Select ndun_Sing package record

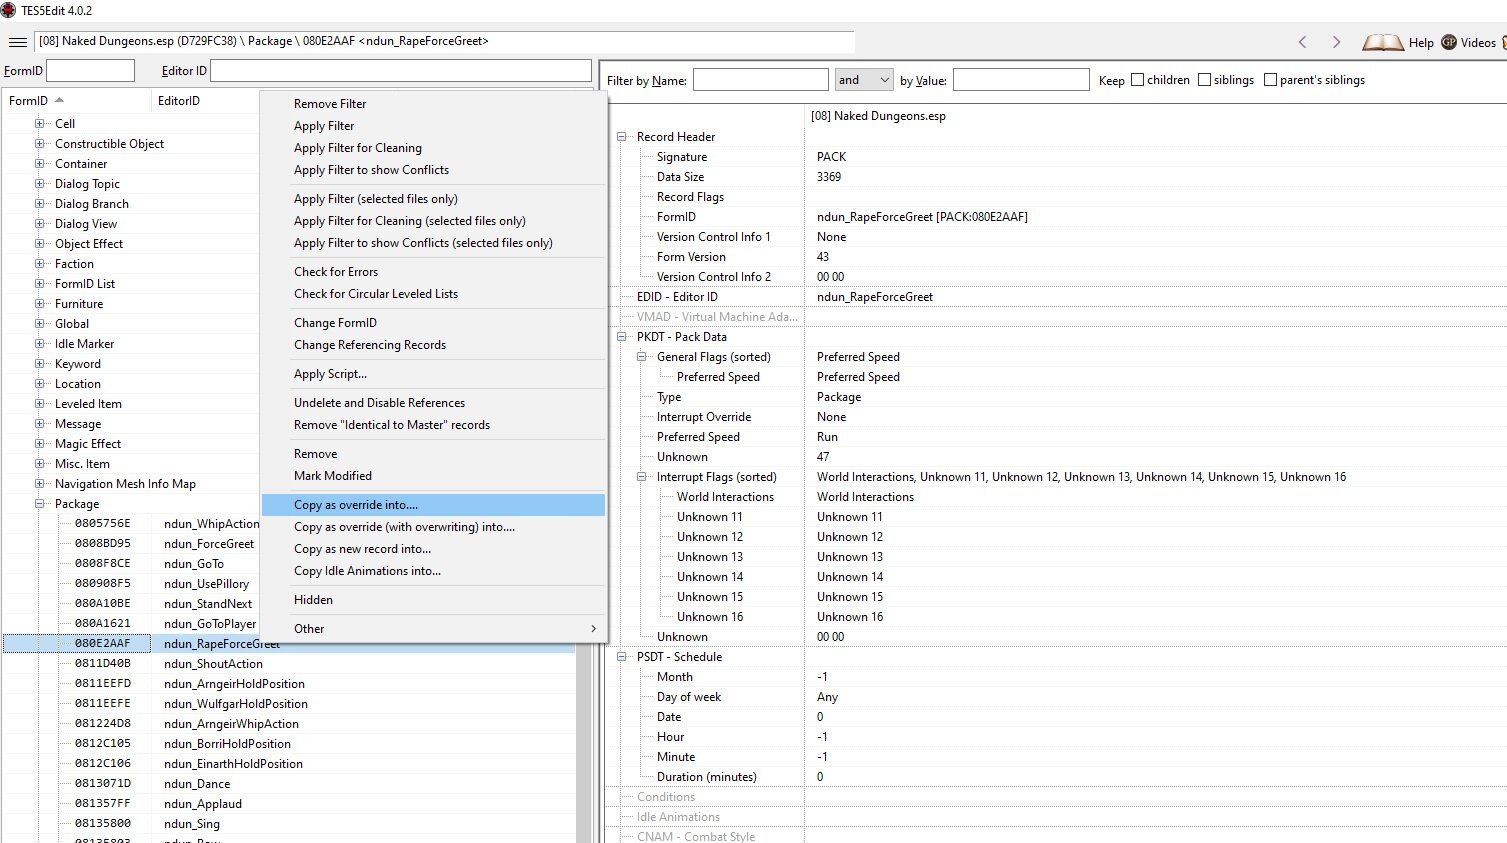(192, 824)
